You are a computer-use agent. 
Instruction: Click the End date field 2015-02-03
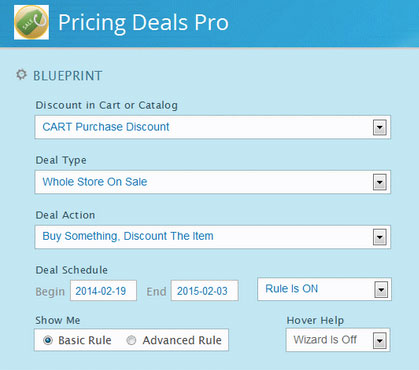[x=205, y=291]
